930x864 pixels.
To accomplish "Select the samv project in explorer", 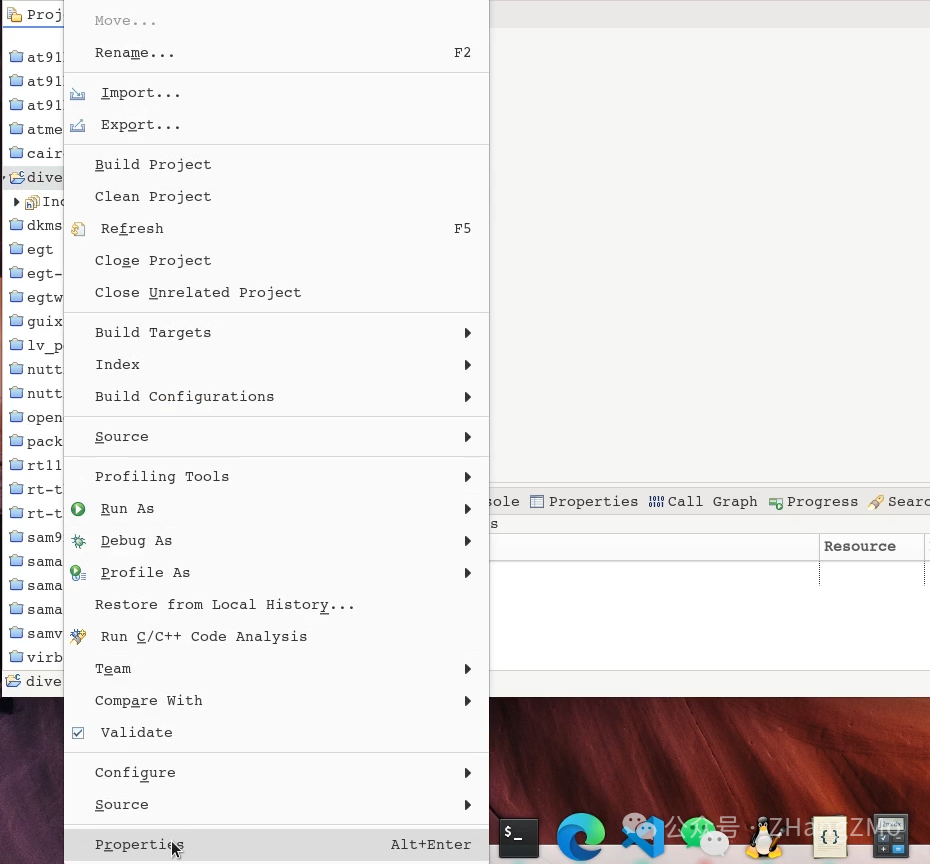I will pyautogui.click(x=37, y=633).
